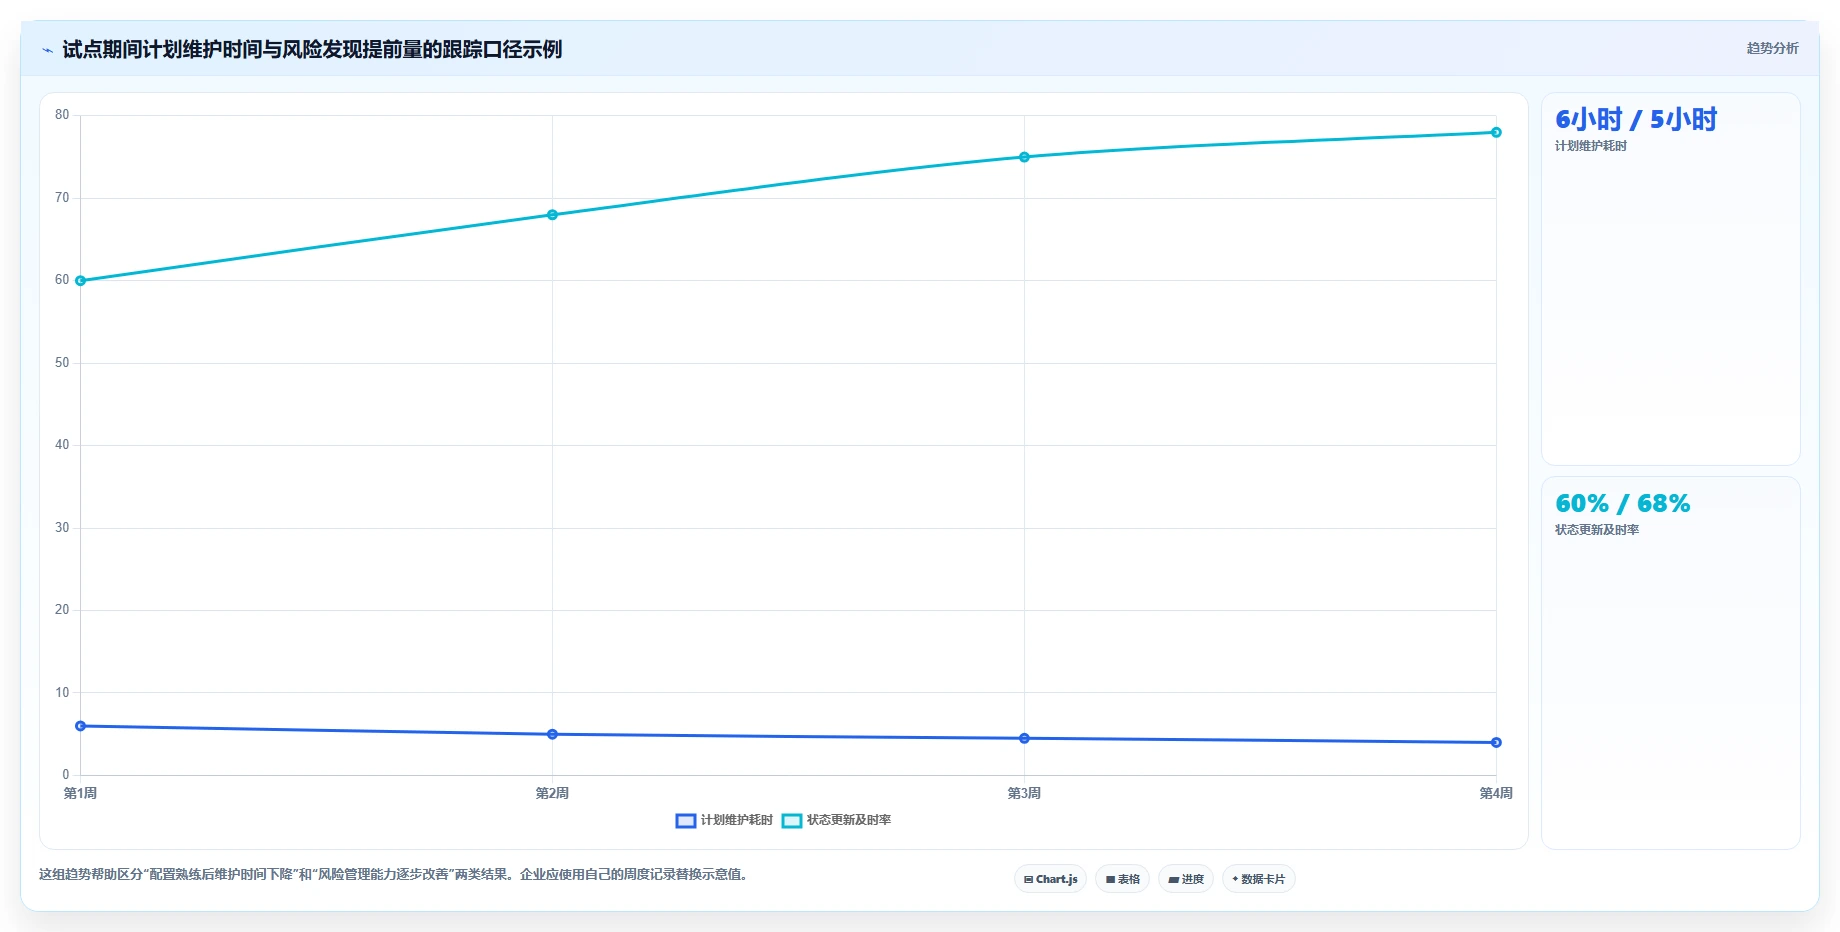1840x932 pixels.
Task: Click the 6小时 / 5小时 value
Action: point(1636,120)
